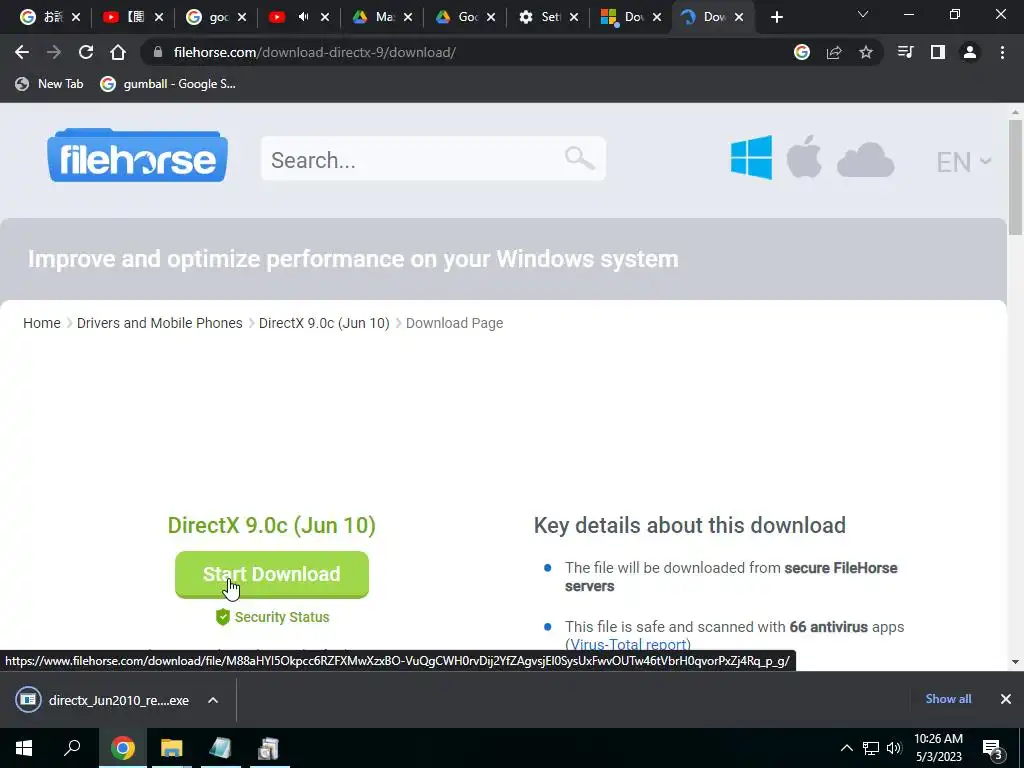1024x768 pixels.
Task: Click Show all downloads
Action: click(x=948, y=699)
